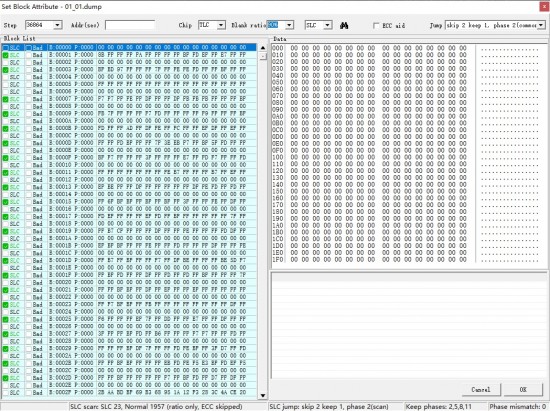Enable the ECC aid checkbox
550x411 pixels.
(376, 26)
